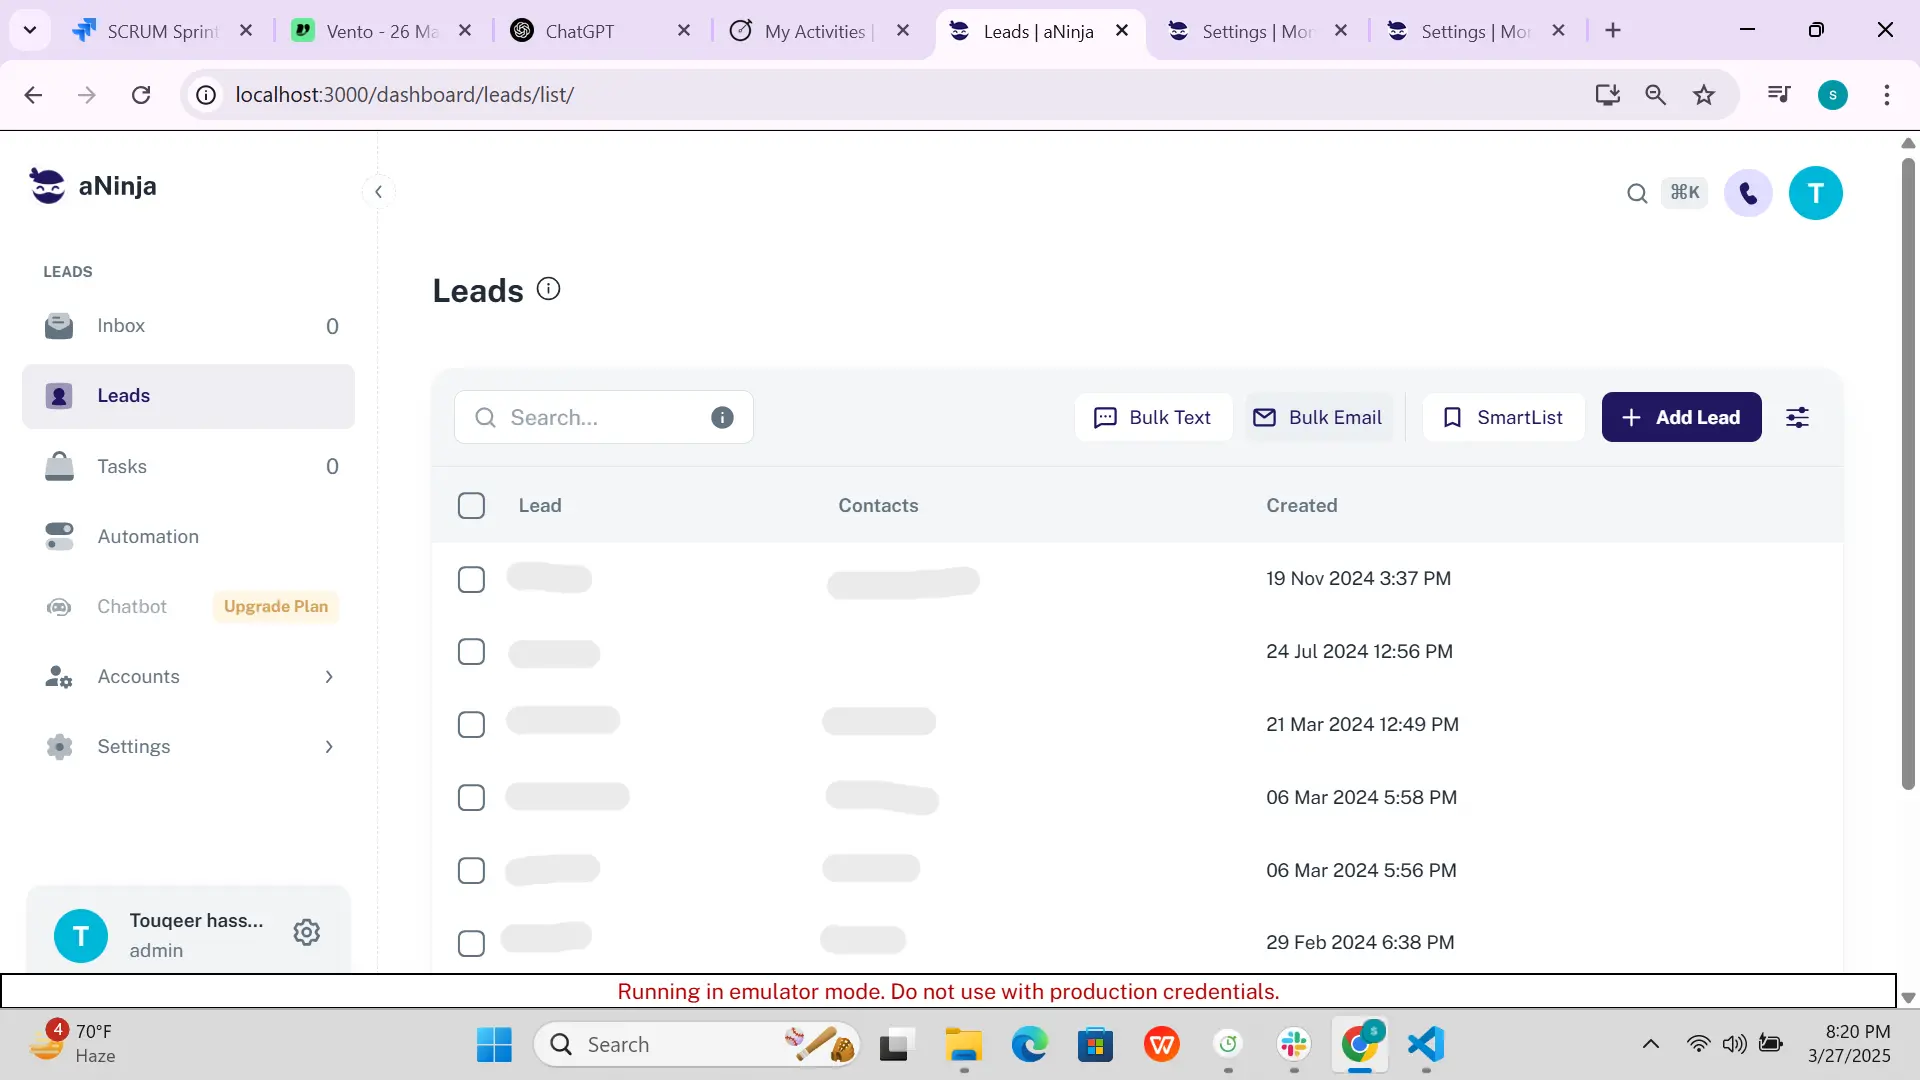1920x1080 pixels.
Task: Toggle the select-all leads checkbox
Action: (x=471, y=505)
